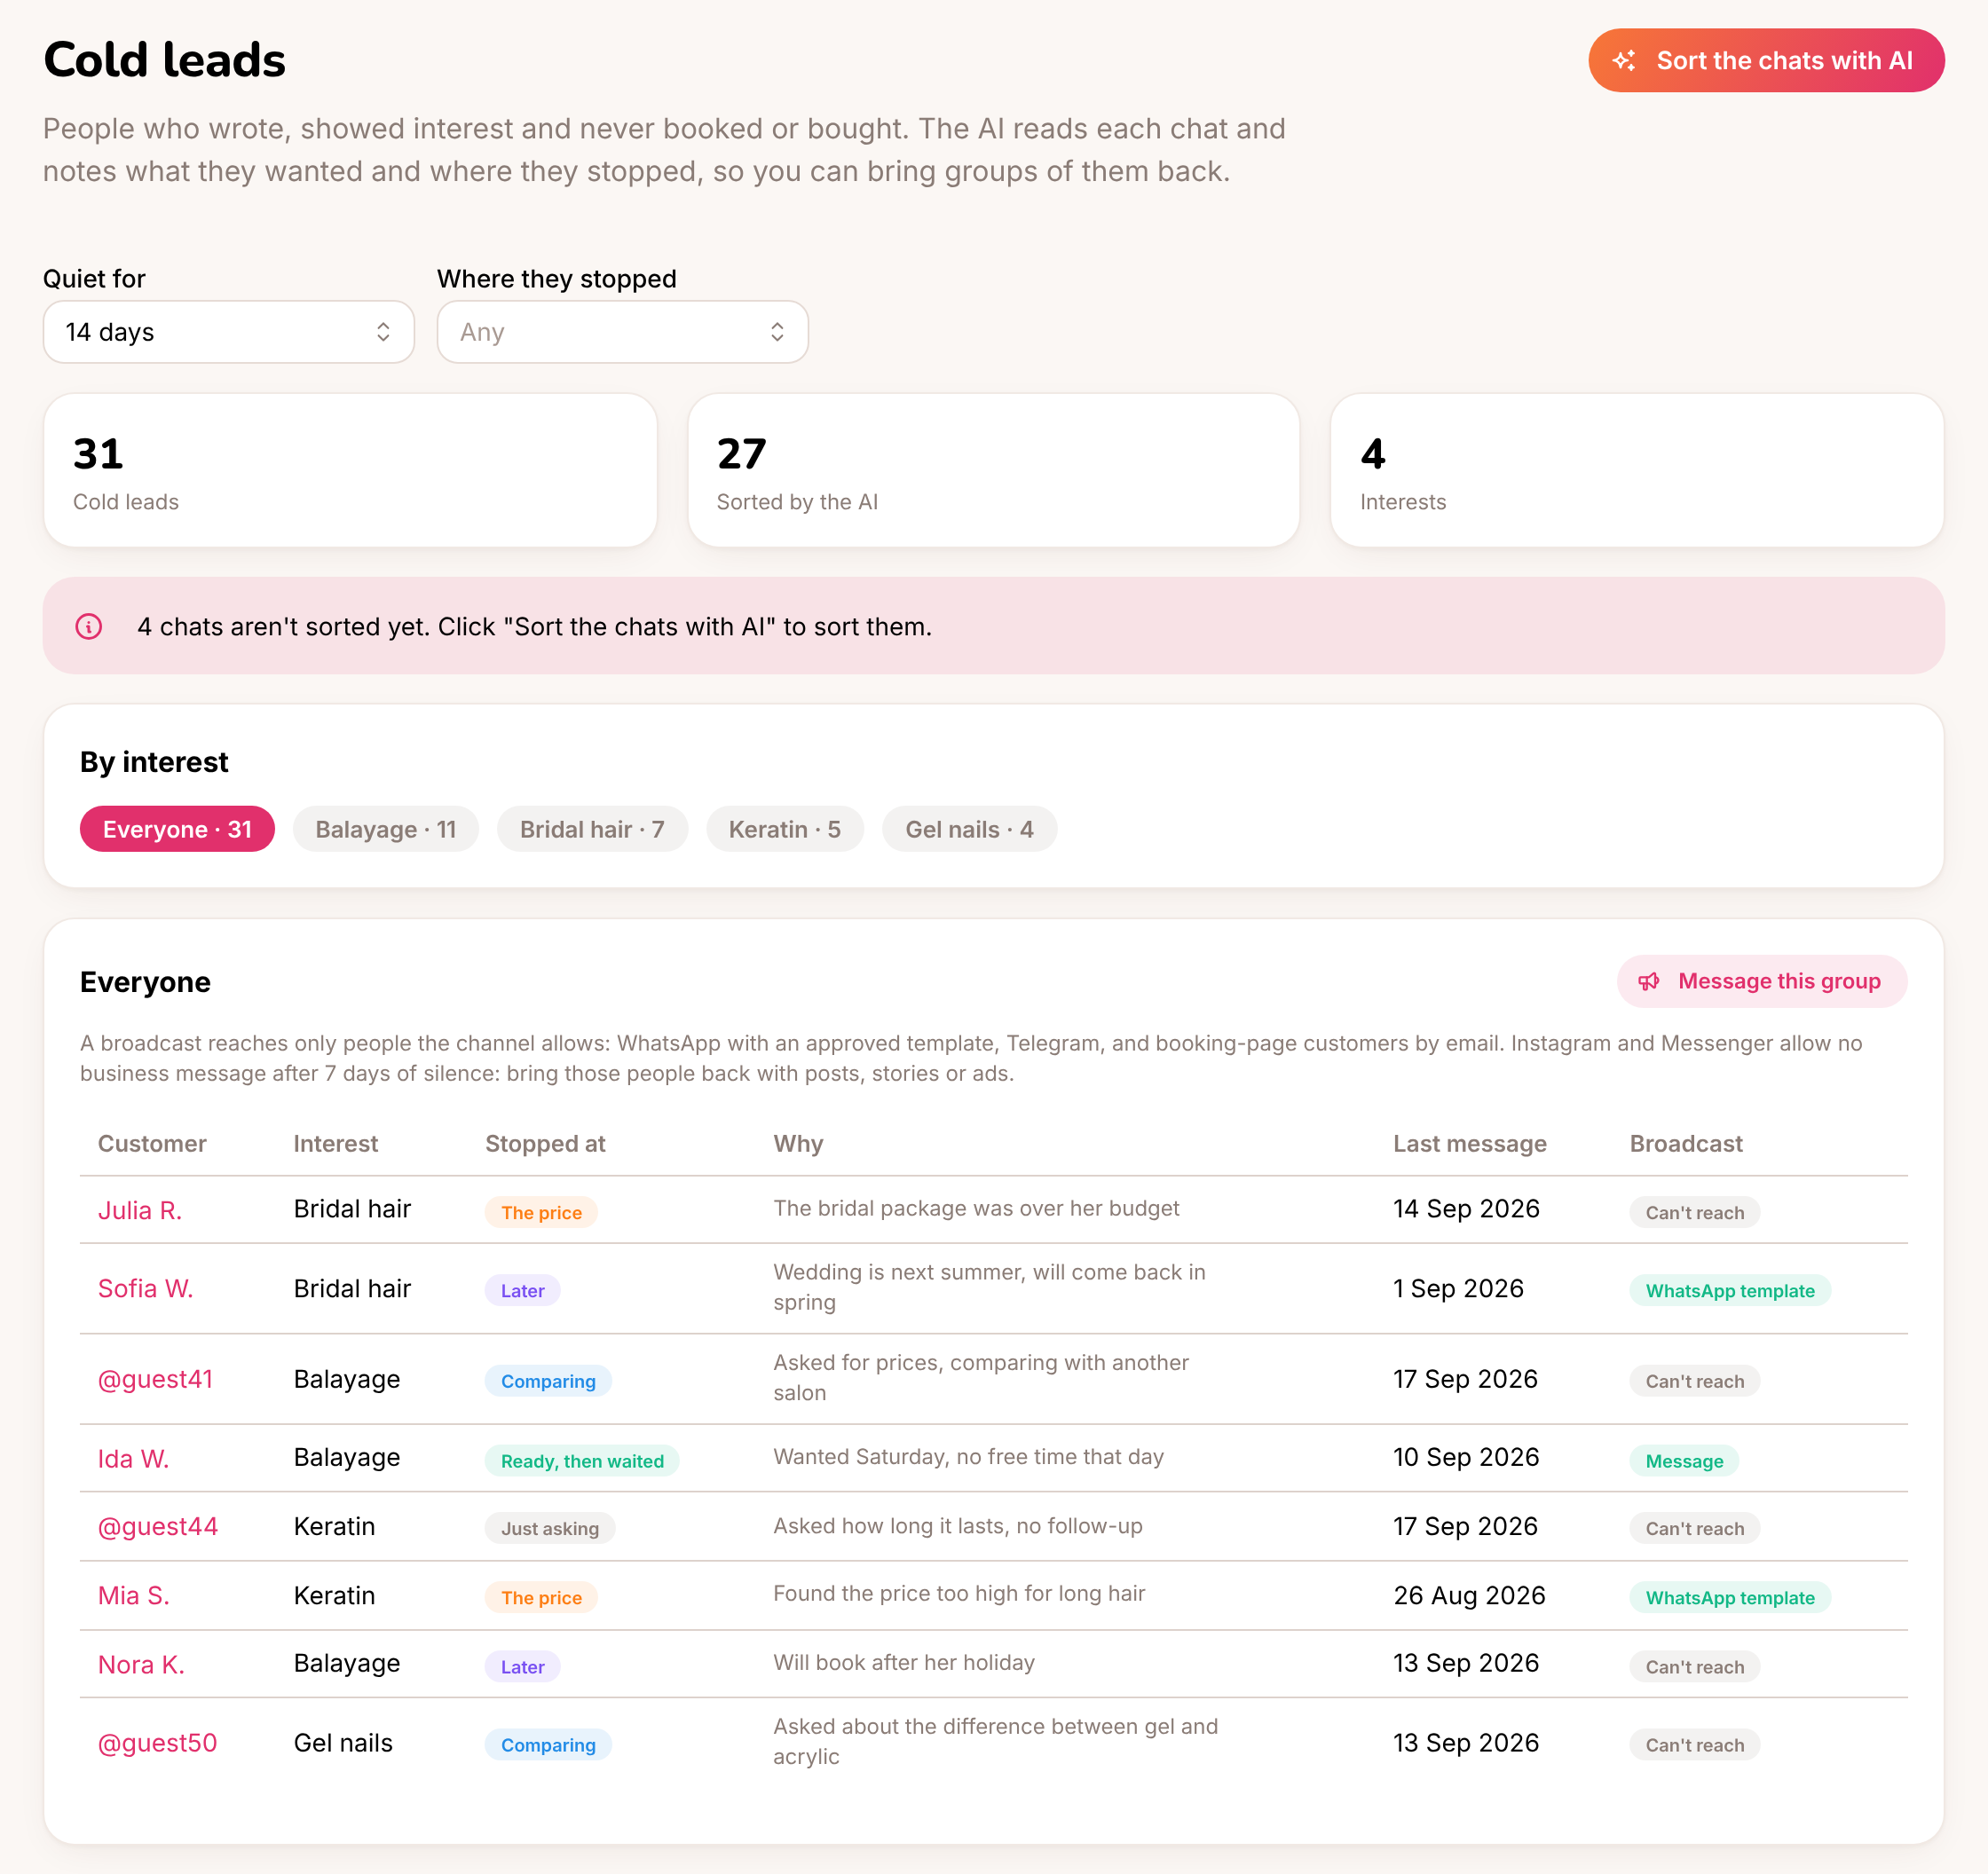Click Will book after her holiday text
The width and height of the screenshot is (1988, 1874).
(x=904, y=1663)
